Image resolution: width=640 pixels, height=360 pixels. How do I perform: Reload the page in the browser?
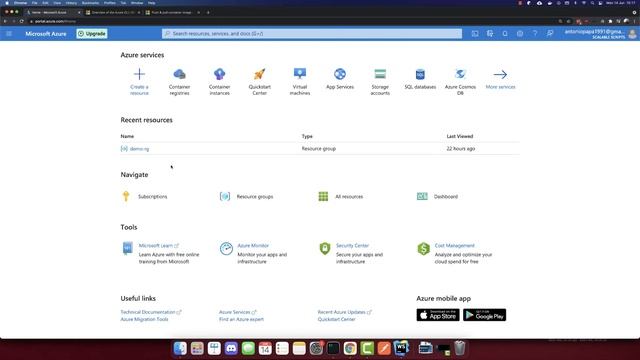point(22,21)
